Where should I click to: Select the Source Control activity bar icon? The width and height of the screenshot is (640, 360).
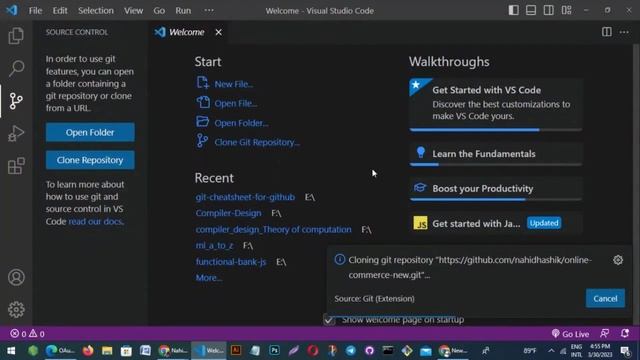tap(16, 101)
